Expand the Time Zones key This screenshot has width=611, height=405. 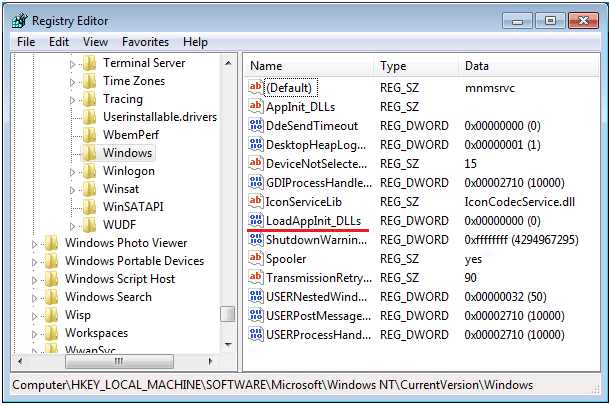click(72, 82)
